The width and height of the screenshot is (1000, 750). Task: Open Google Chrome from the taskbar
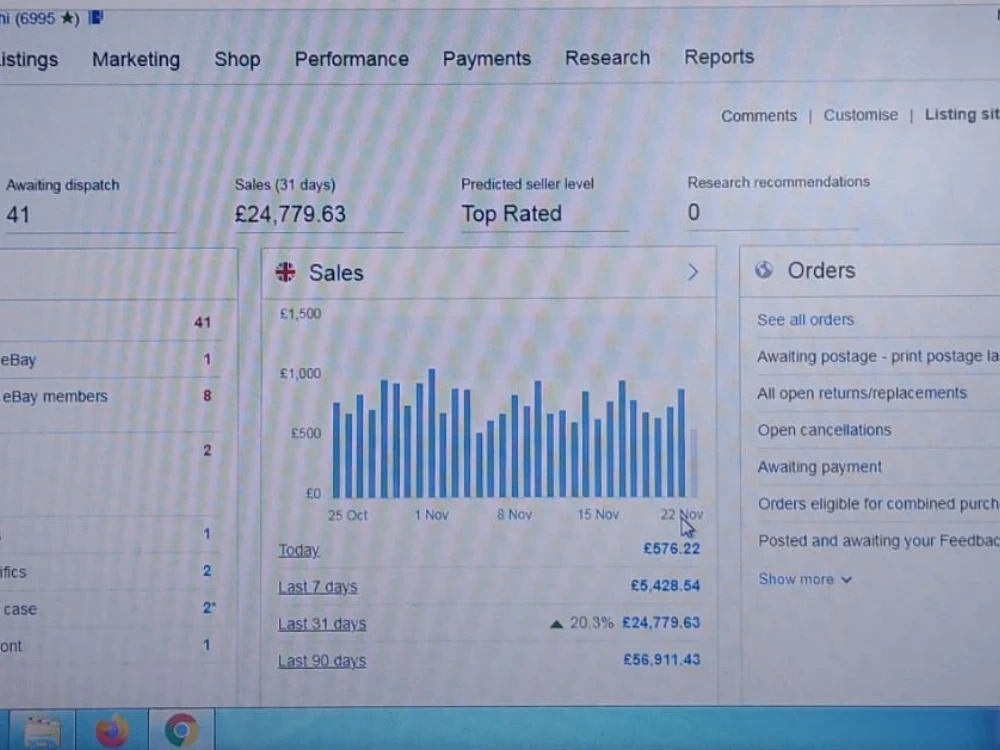[180, 728]
